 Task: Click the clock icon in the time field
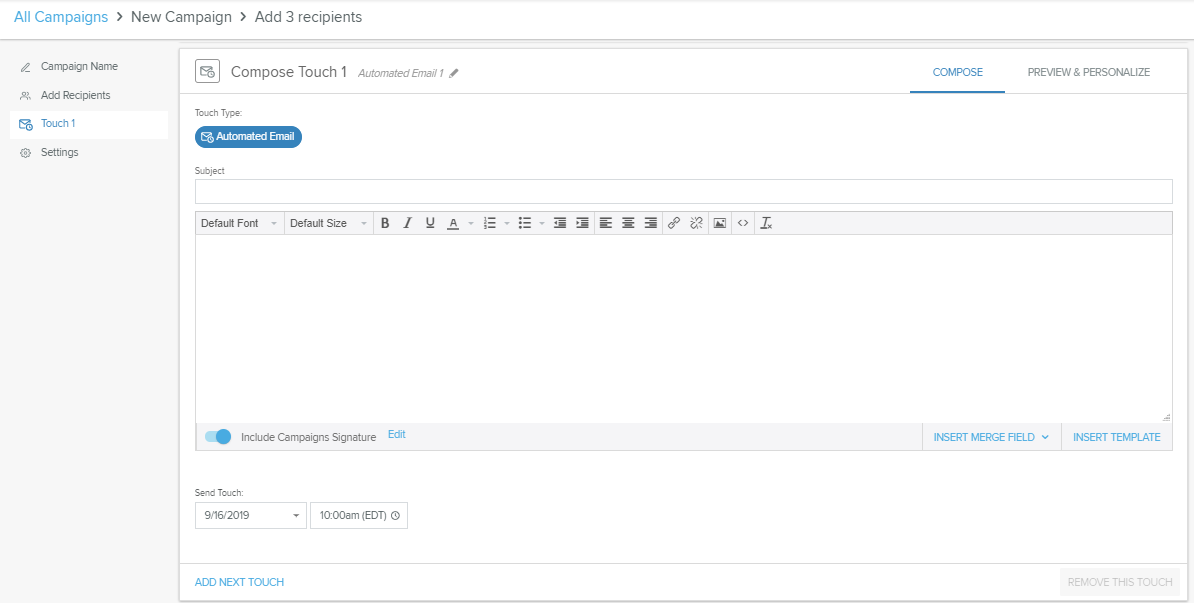tap(395, 515)
